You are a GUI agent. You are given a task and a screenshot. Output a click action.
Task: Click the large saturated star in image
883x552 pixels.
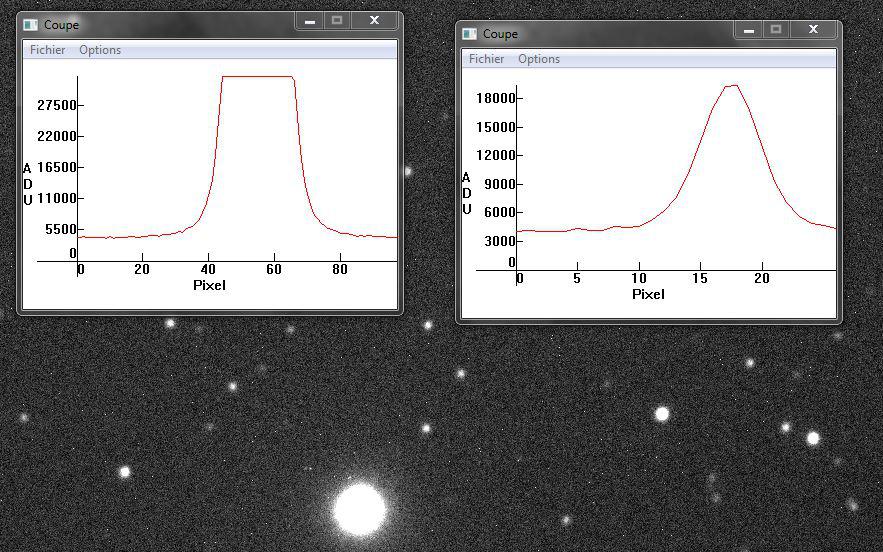(x=359, y=510)
